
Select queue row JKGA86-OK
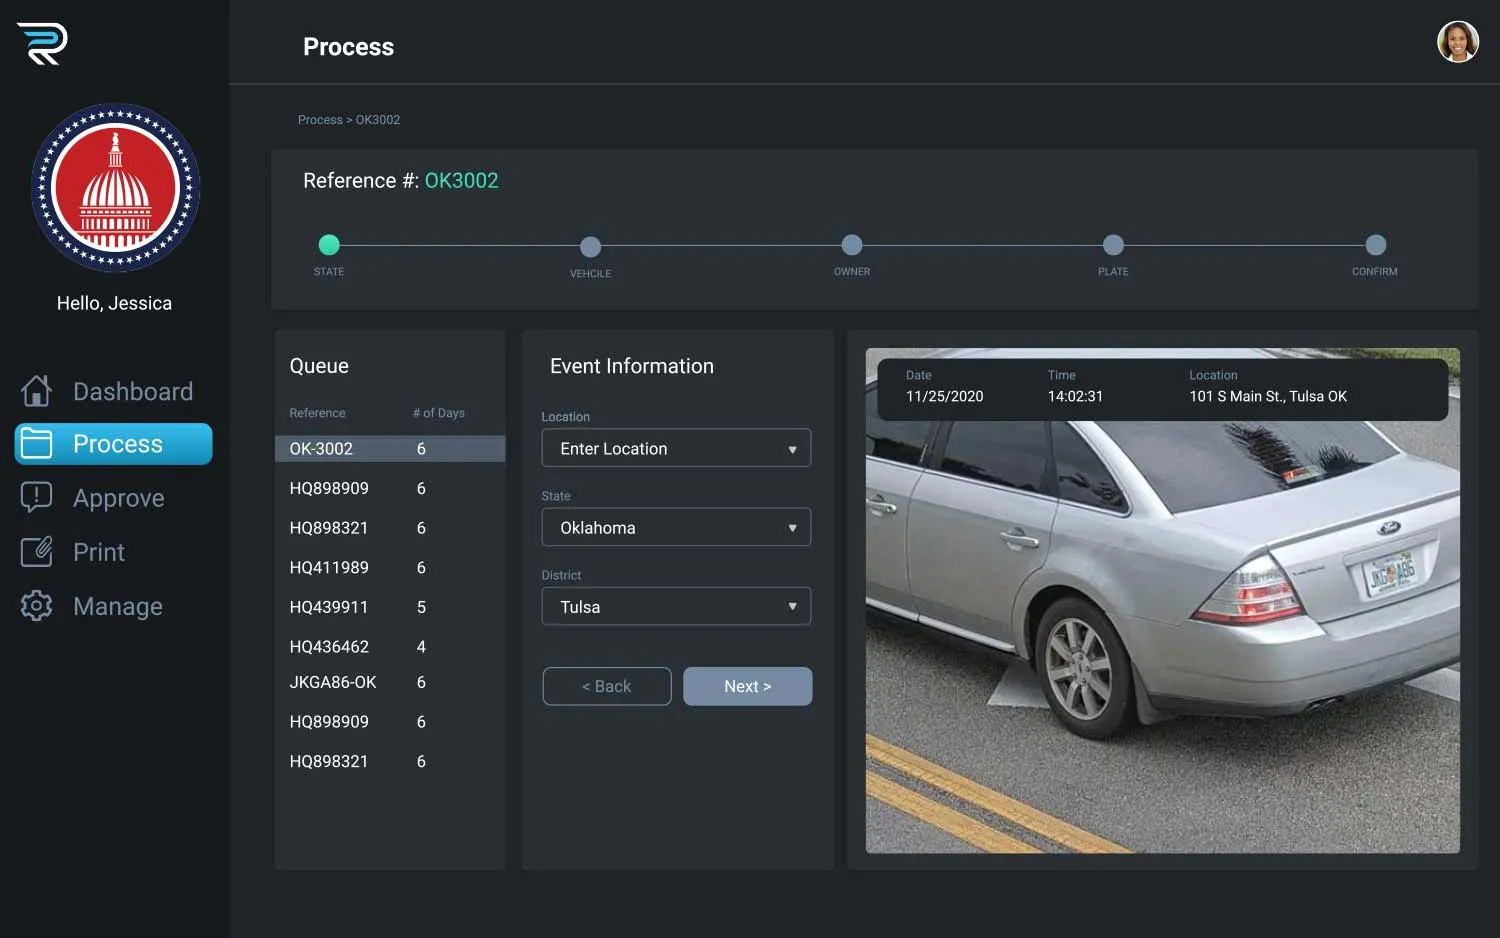click(x=390, y=682)
